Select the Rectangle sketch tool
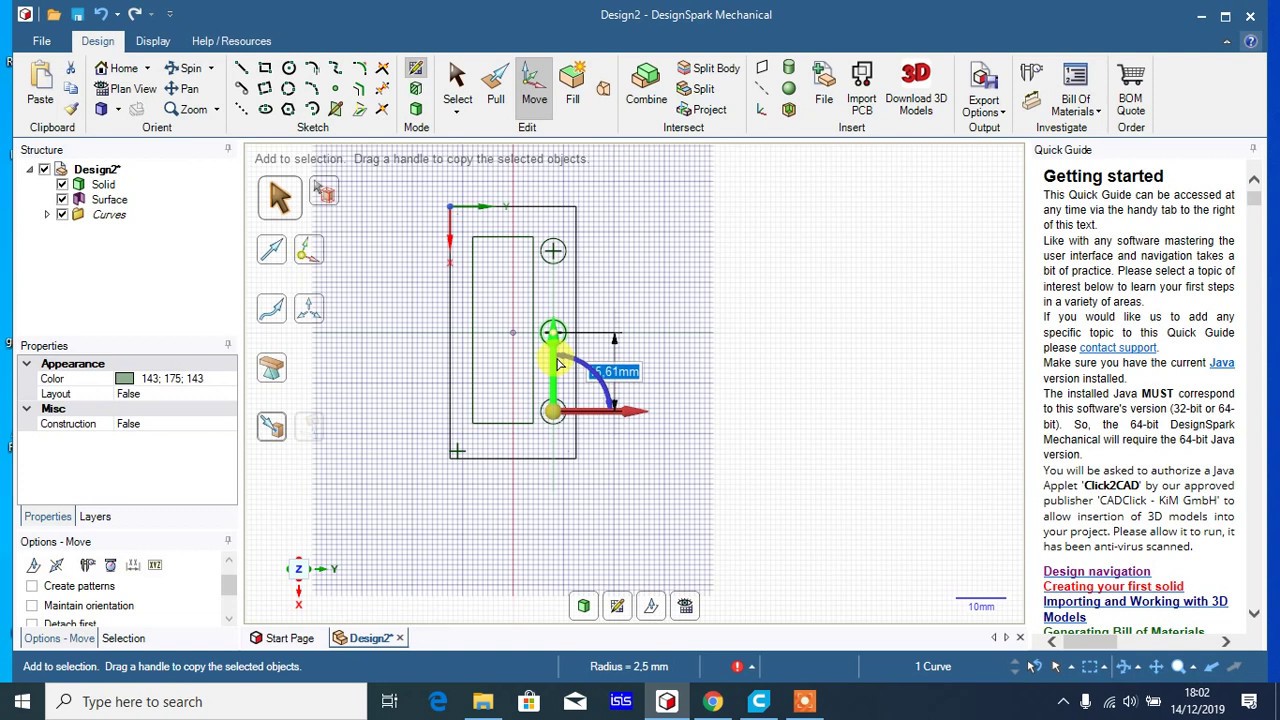 (x=265, y=68)
